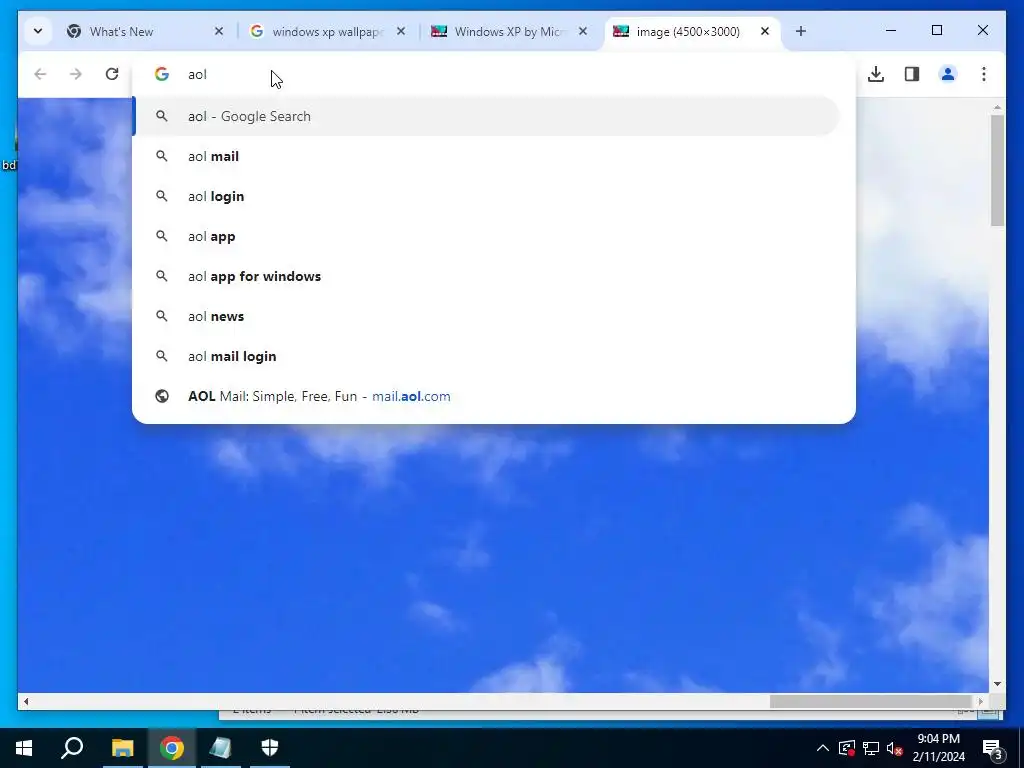
Task: Open notification center with 3 notifications
Action: (x=993, y=749)
